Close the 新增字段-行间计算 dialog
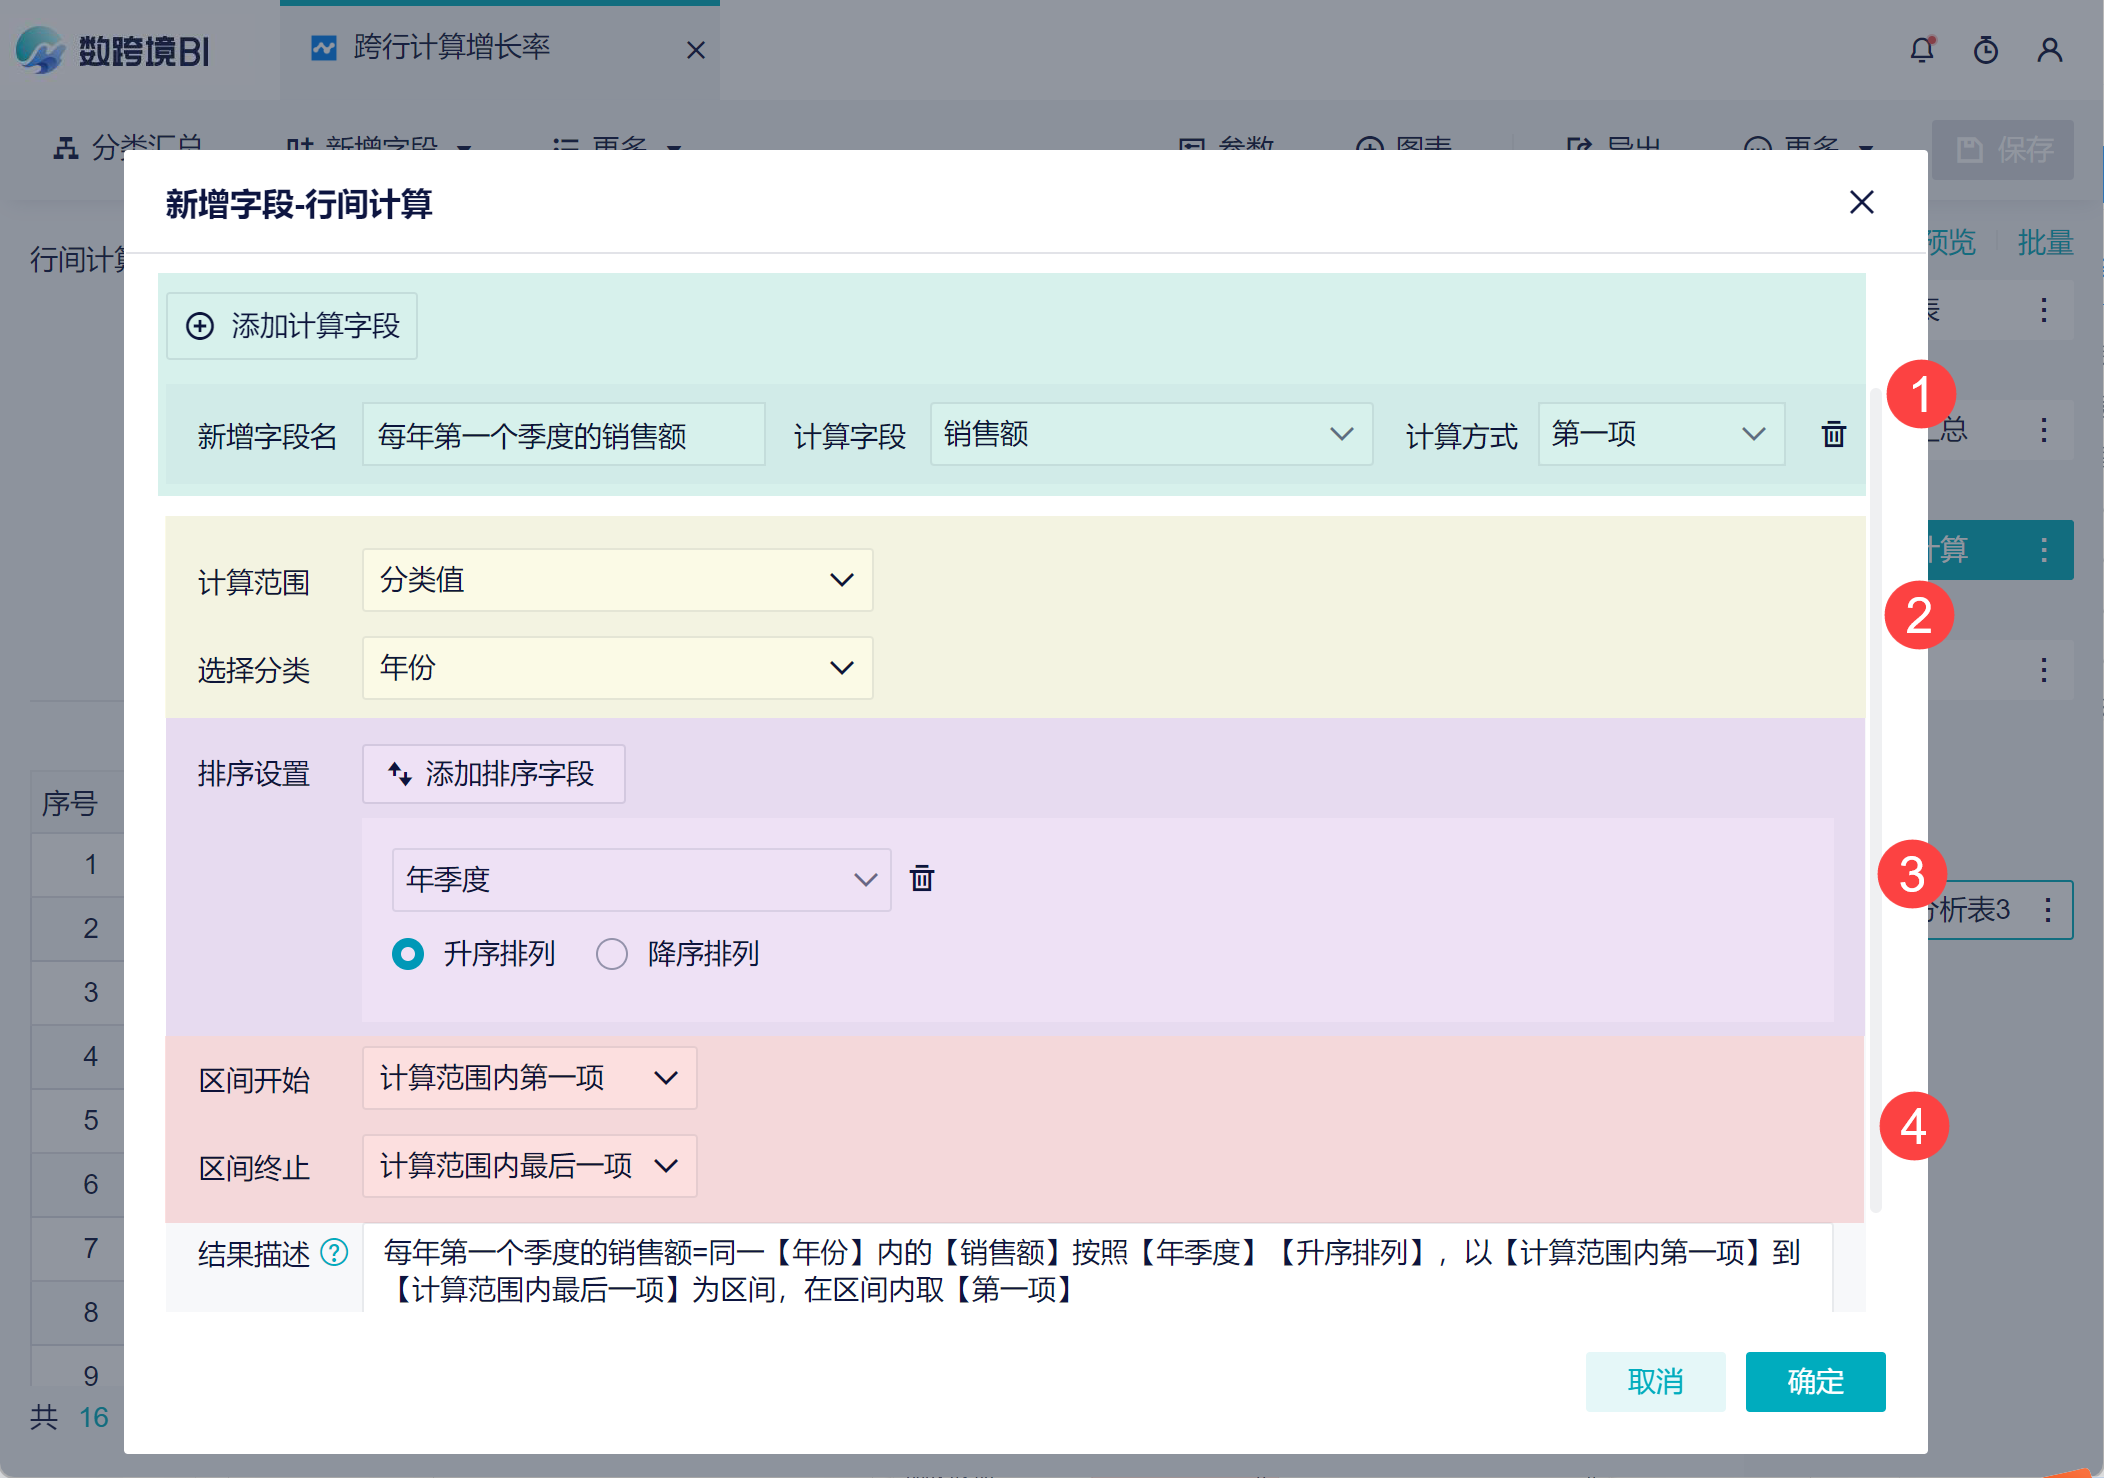The width and height of the screenshot is (2104, 1478). tap(1861, 202)
